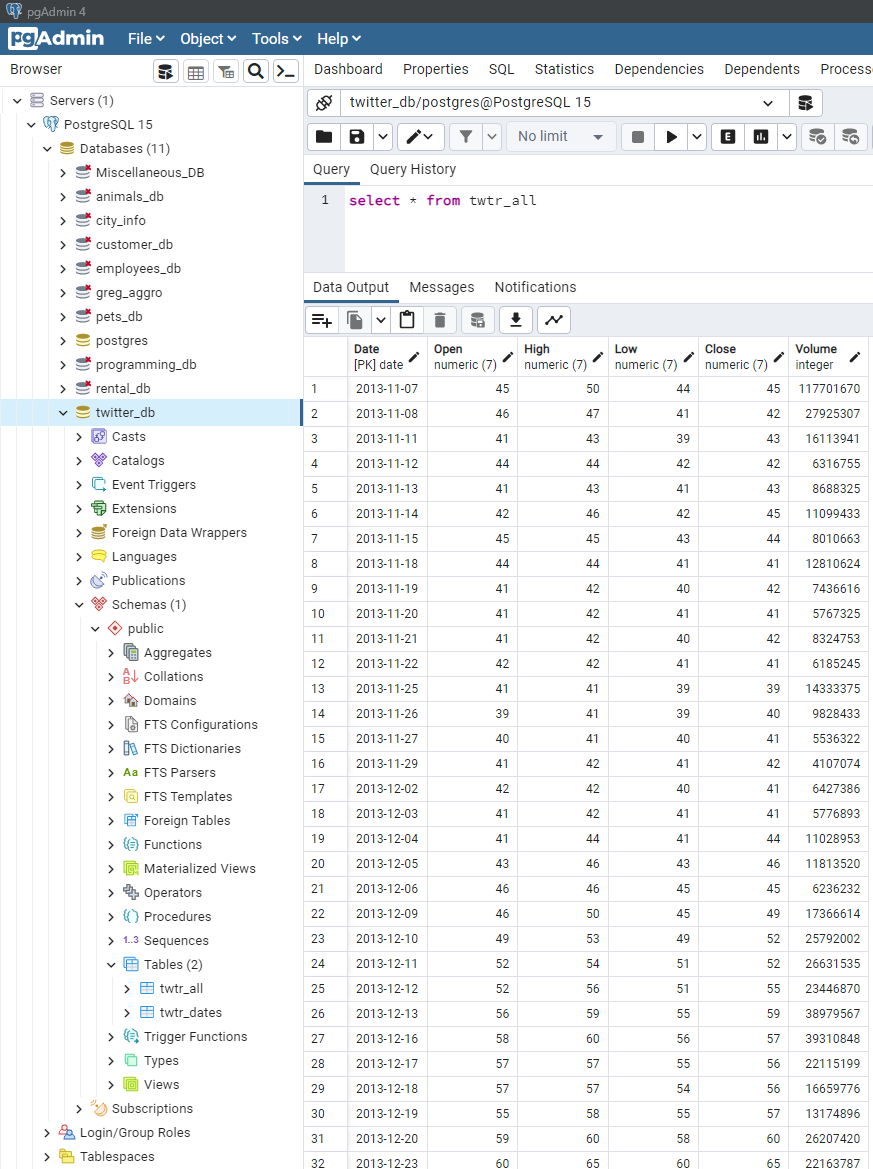Image resolution: width=873 pixels, height=1169 pixels.
Task: Delete rows using the trash icon
Action: 440,319
